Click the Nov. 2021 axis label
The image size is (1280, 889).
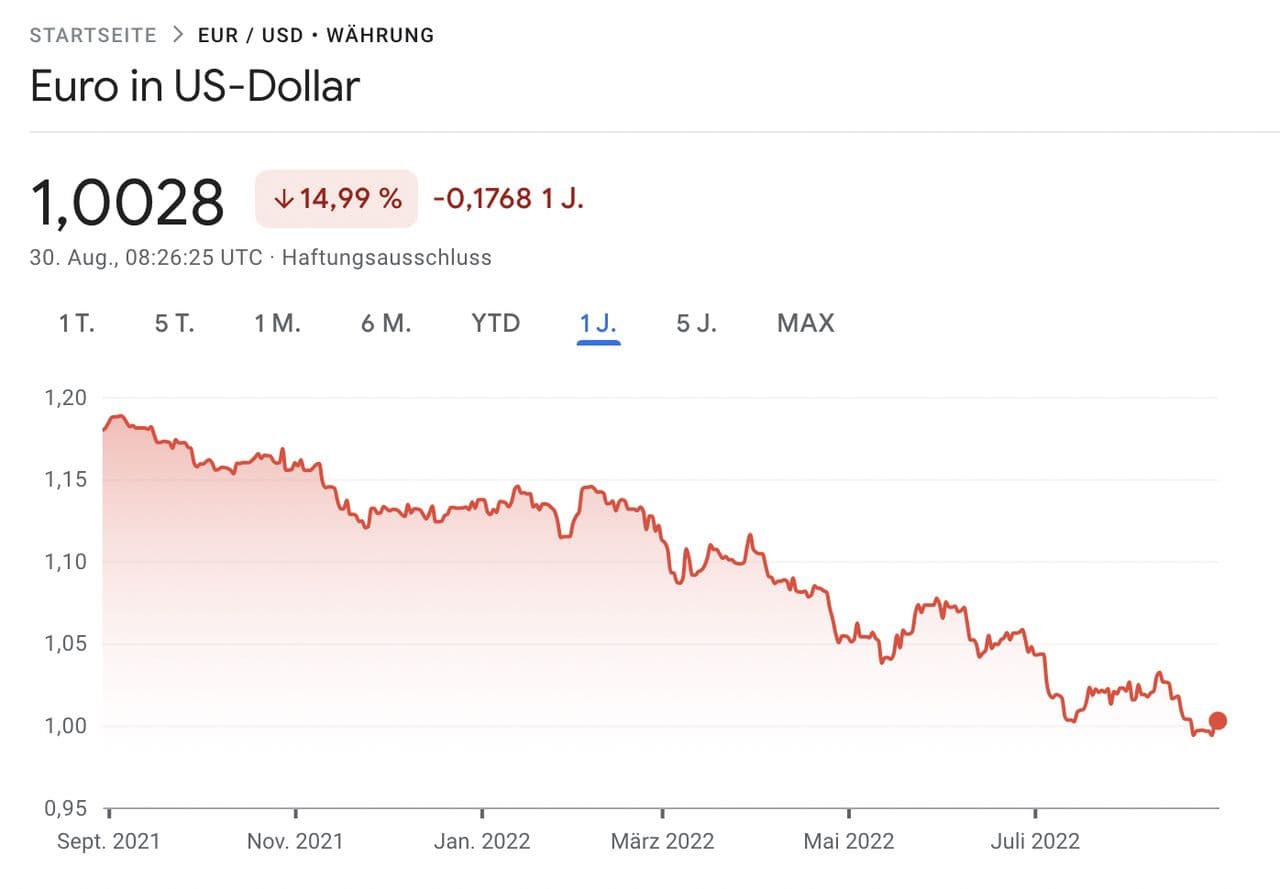[x=295, y=841]
